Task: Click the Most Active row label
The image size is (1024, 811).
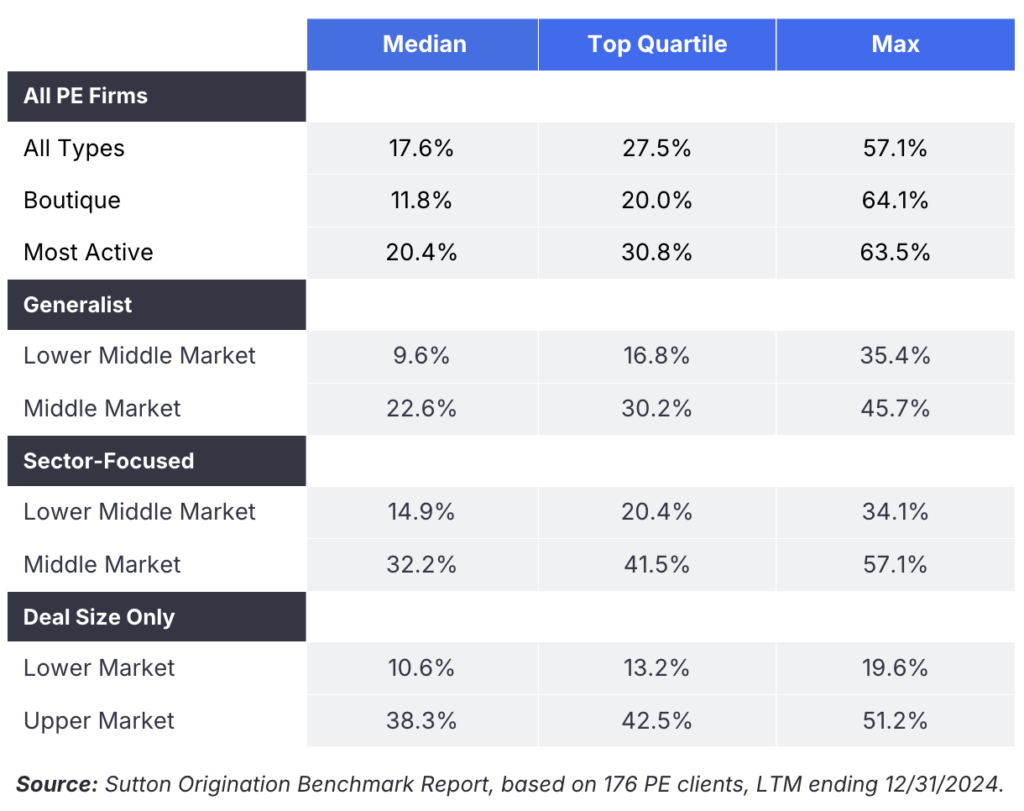Action: pyautogui.click(x=88, y=252)
